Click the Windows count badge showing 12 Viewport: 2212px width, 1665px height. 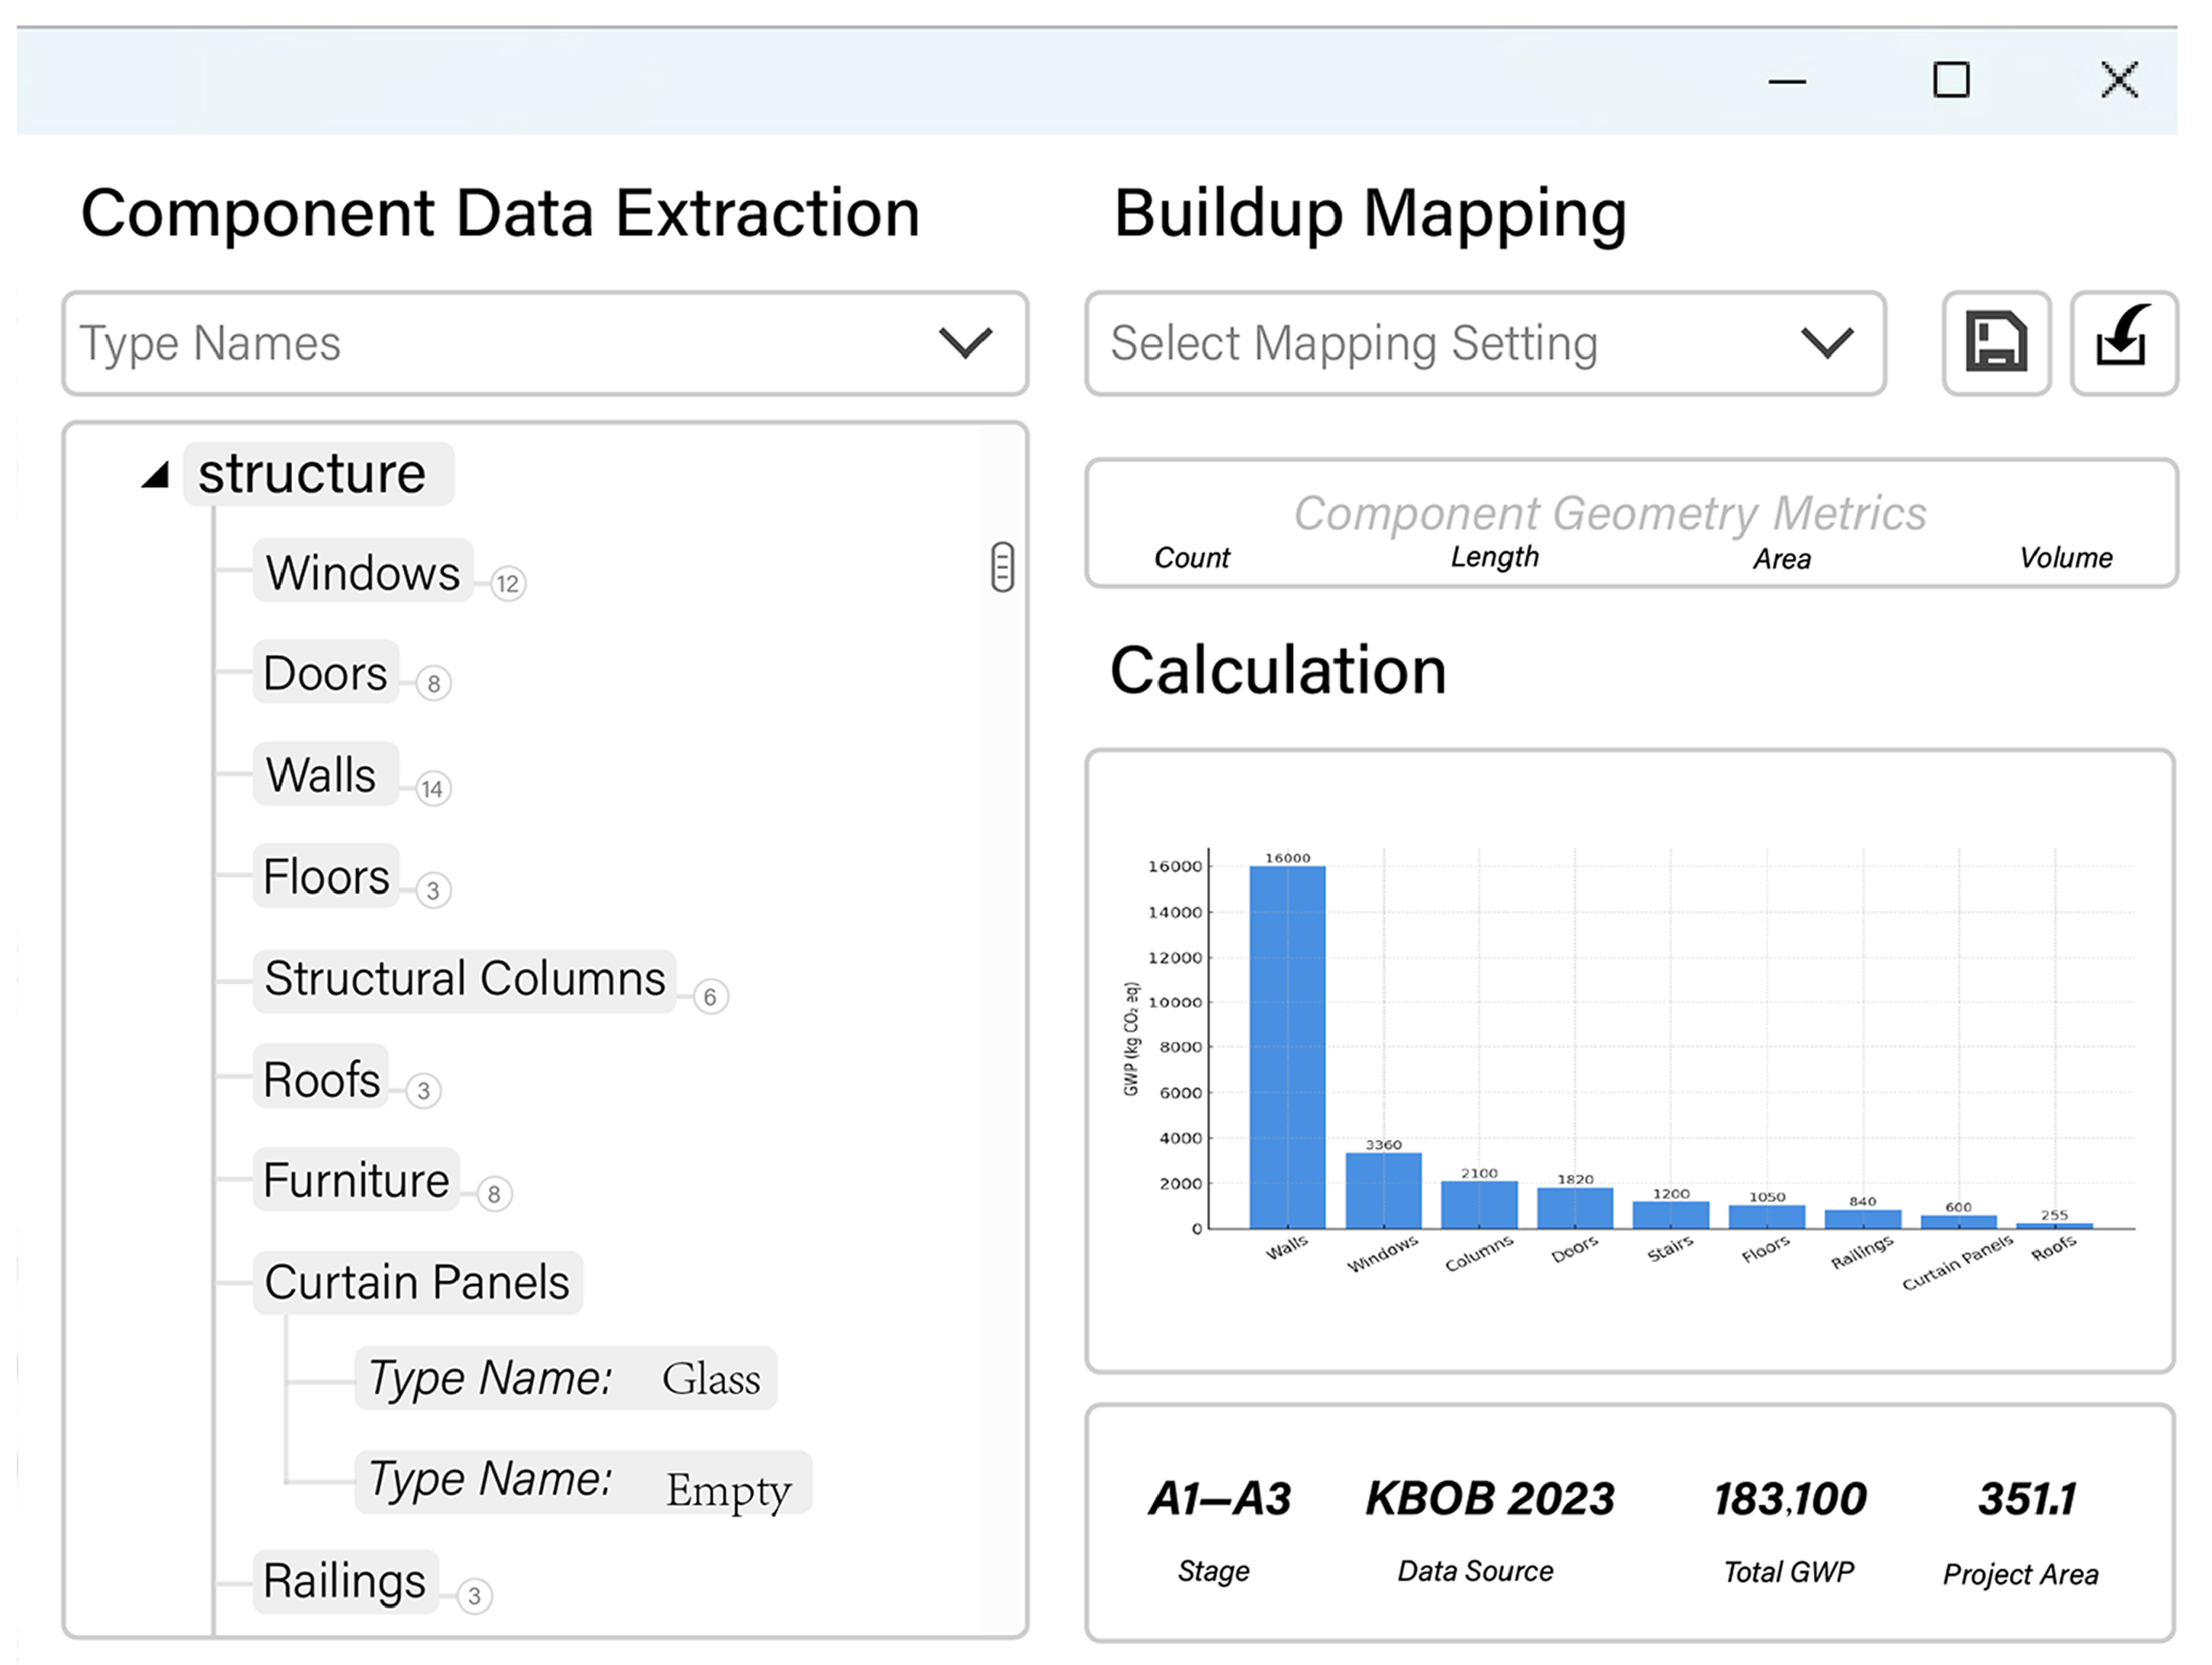click(508, 584)
